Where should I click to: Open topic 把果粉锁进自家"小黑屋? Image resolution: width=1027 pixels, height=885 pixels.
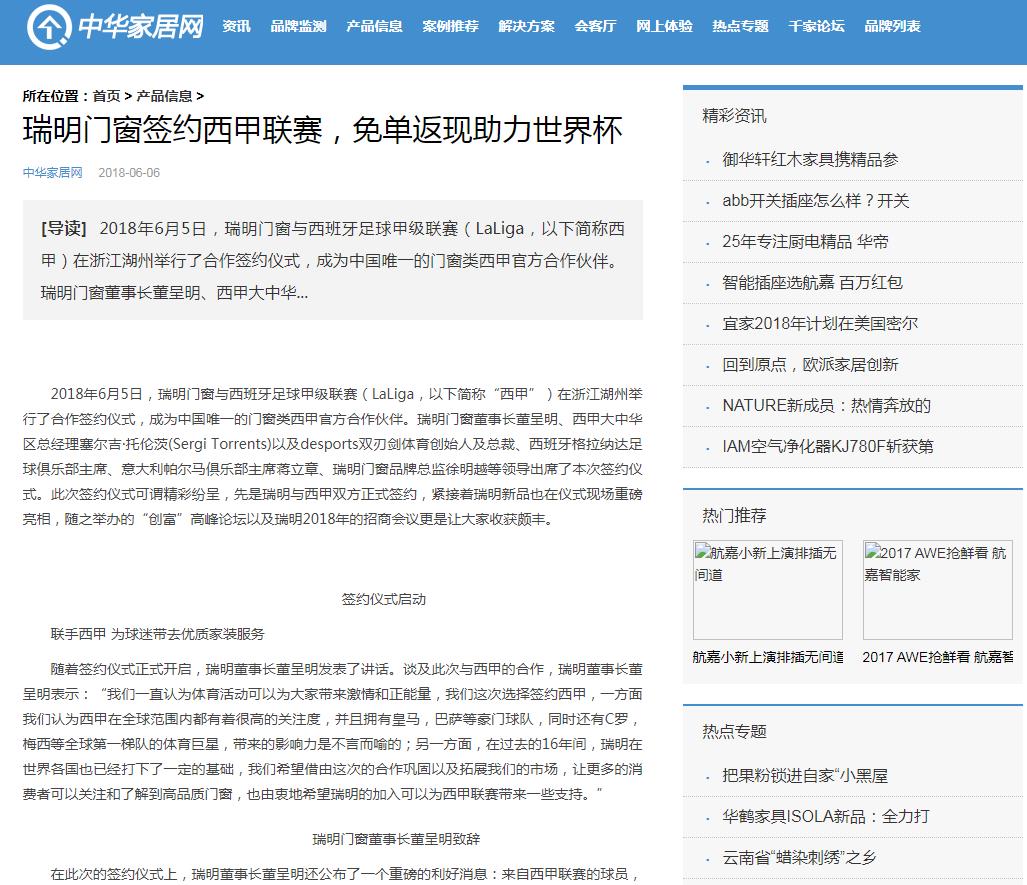pyautogui.click(x=805, y=776)
